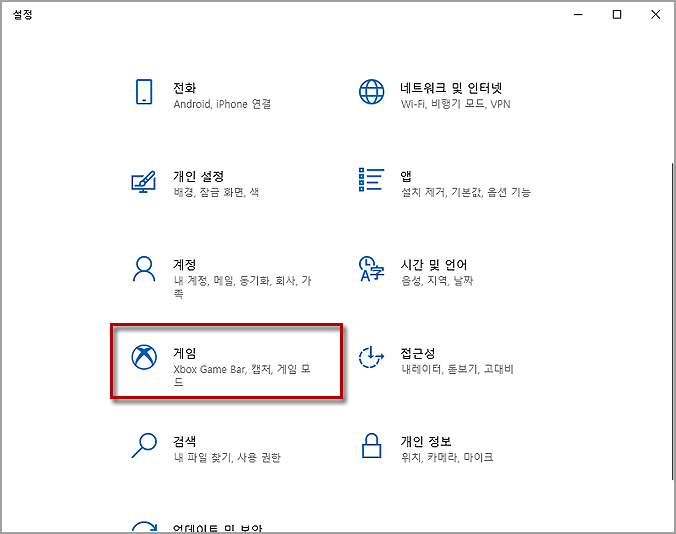Click the time and language icon
Image resolution: width=676 pixels, height=534 pixels.
371,269
